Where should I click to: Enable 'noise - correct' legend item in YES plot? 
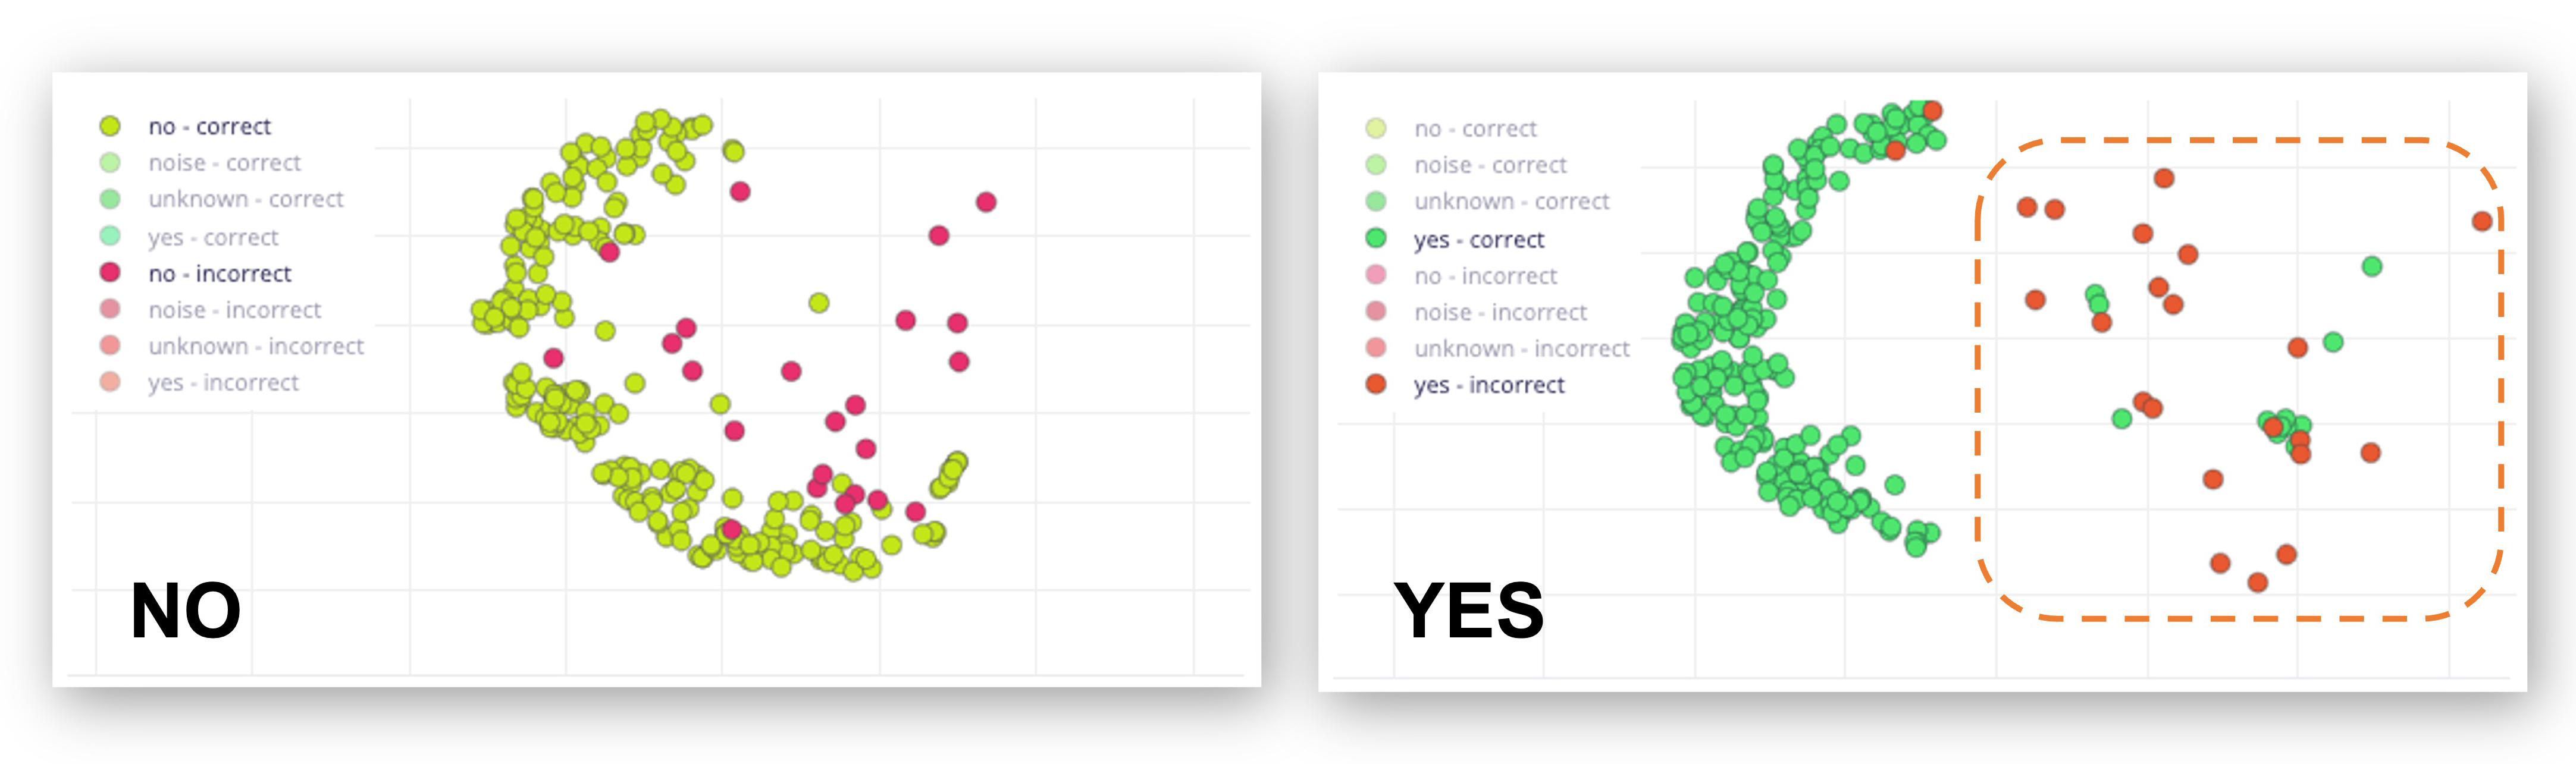pos(1490,165)
